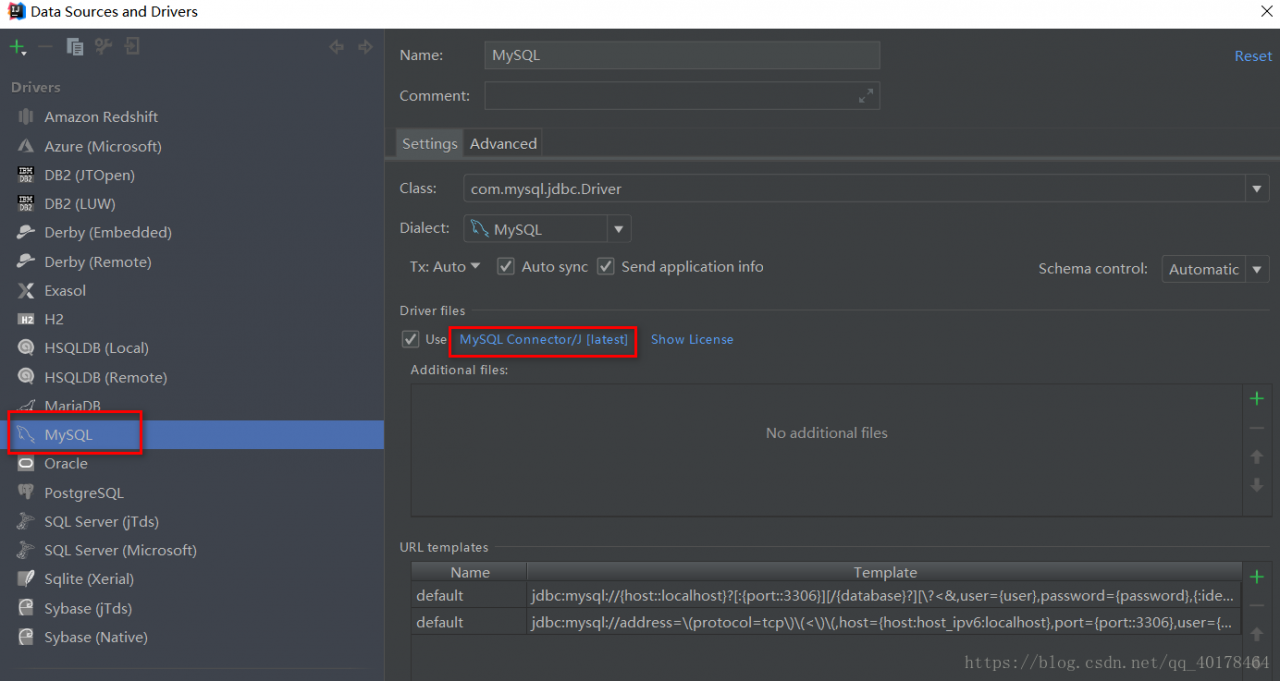
Task: Click the Duplicate icon in the drivers toolbar
Action: pyautogui.click(x=74, y=47)
